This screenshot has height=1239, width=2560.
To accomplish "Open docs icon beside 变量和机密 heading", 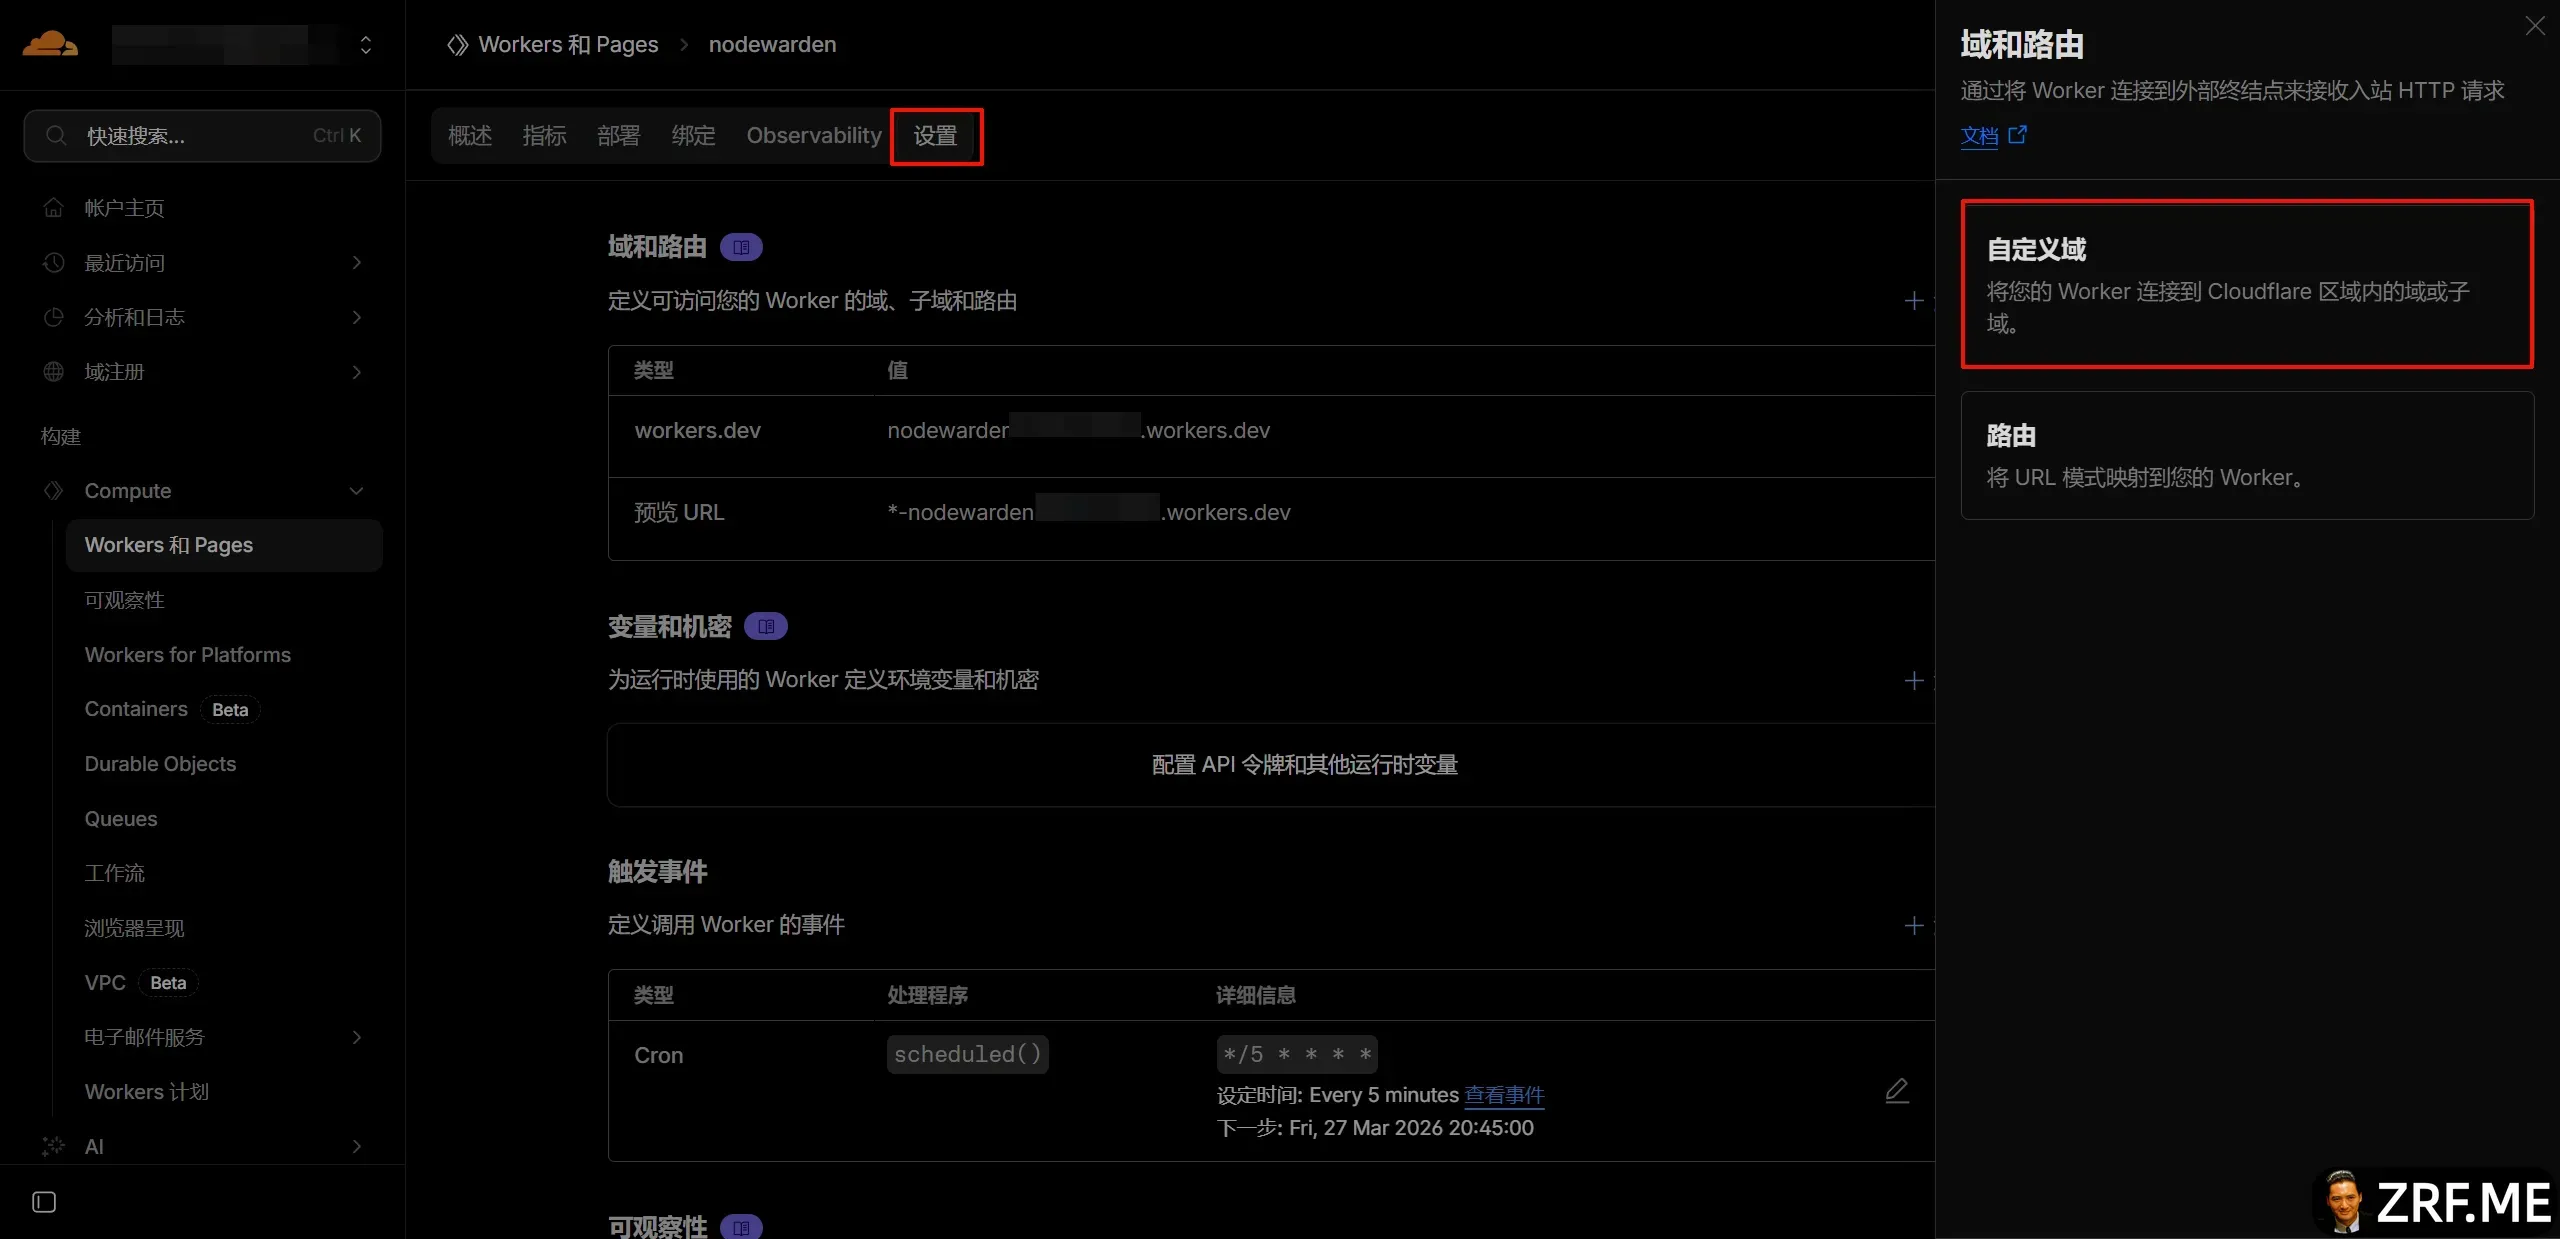I will point(766,627).
